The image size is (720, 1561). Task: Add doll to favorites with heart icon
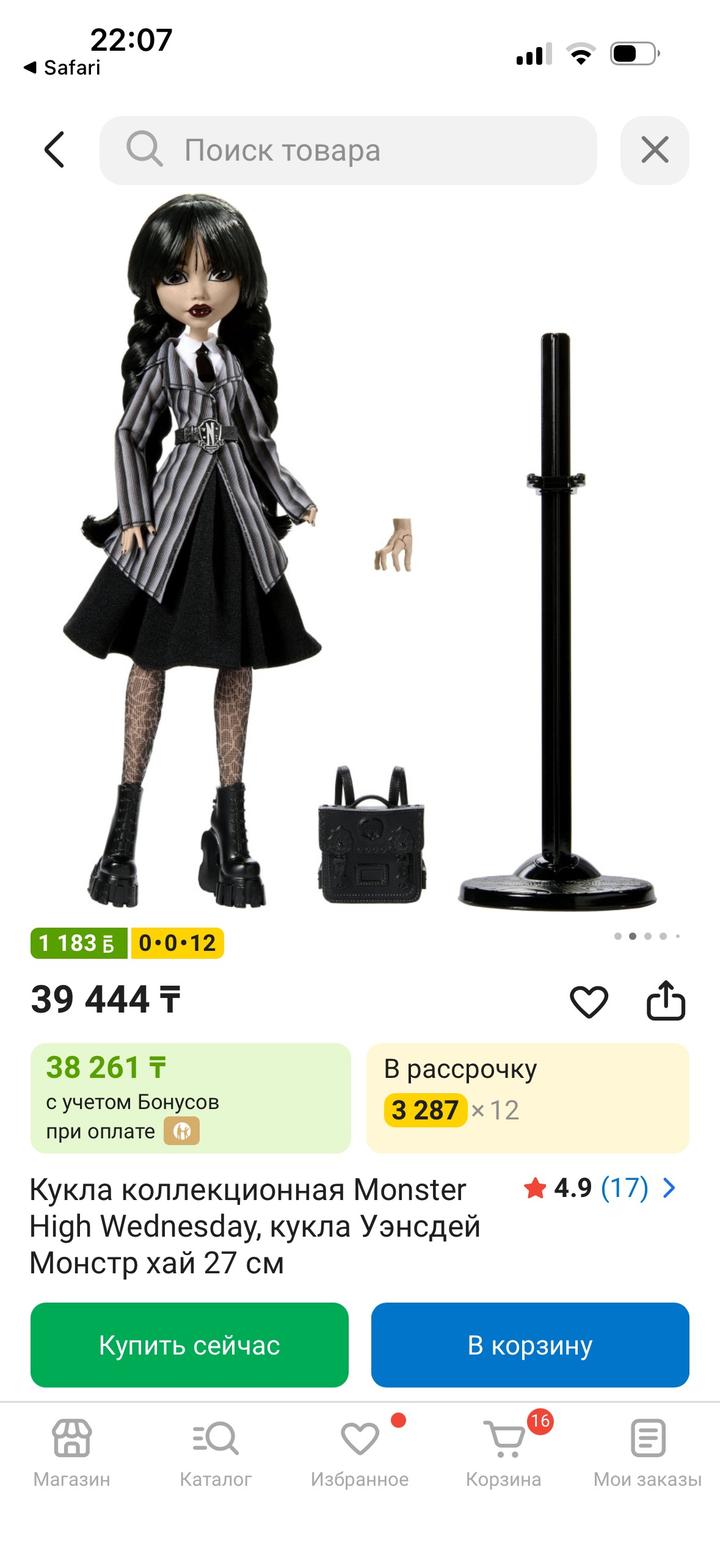click(x=589, y=1001)
